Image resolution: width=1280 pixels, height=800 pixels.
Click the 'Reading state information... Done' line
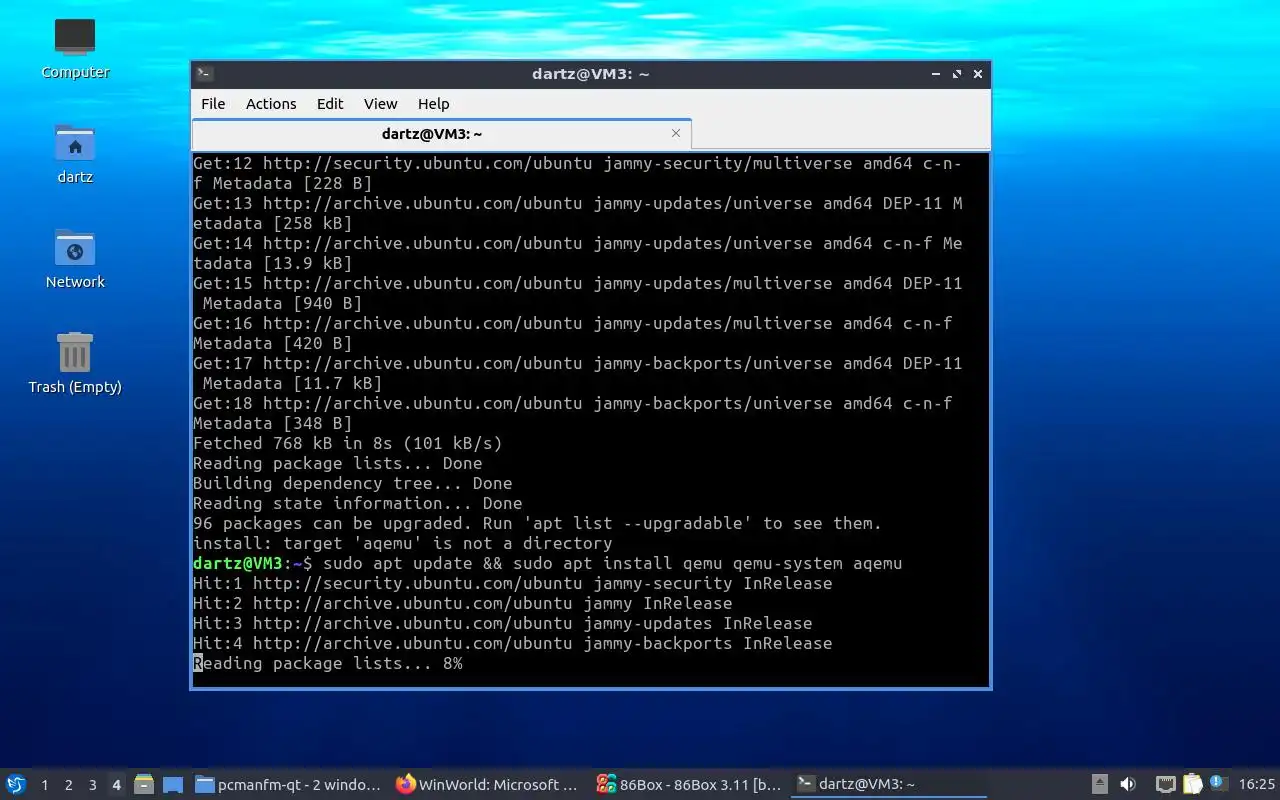[358, 503]
